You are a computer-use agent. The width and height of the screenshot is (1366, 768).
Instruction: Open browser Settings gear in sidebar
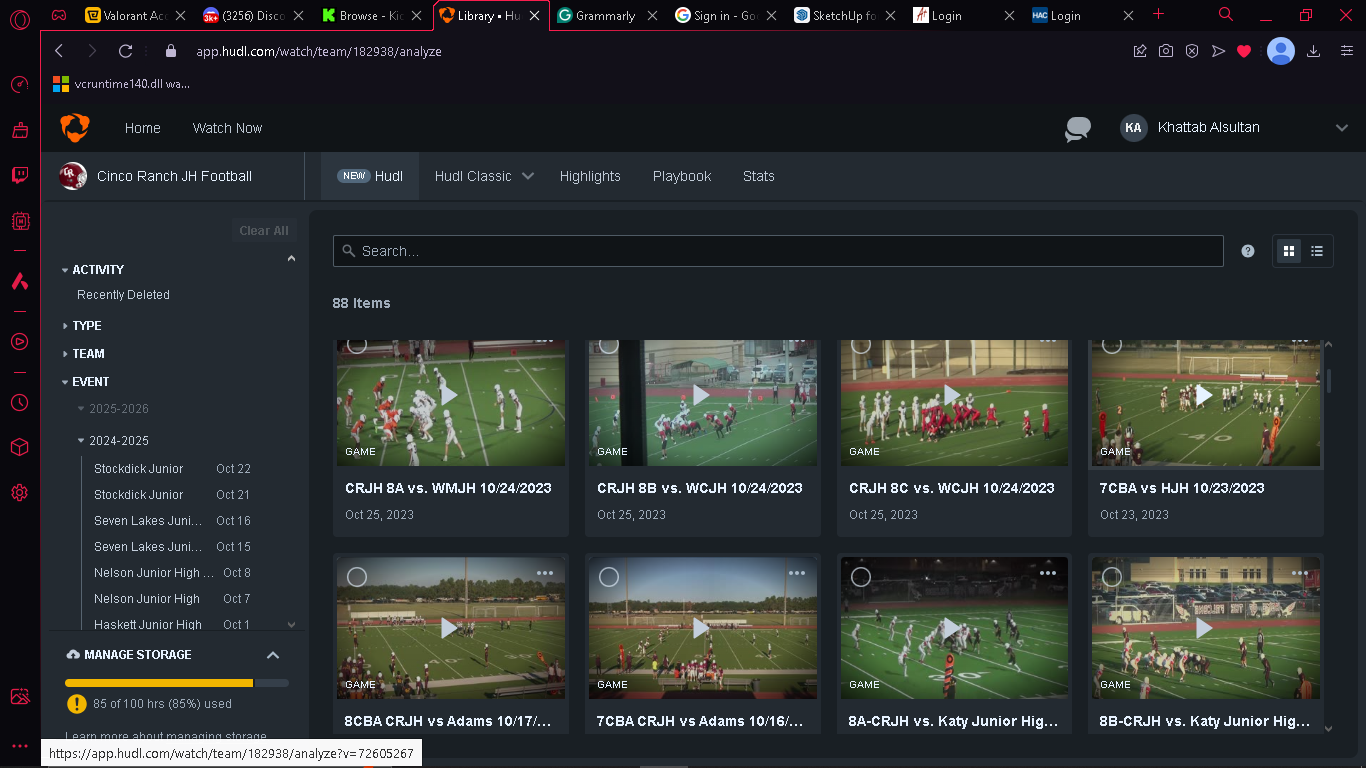pyautogui.click(x=19, y=493)
